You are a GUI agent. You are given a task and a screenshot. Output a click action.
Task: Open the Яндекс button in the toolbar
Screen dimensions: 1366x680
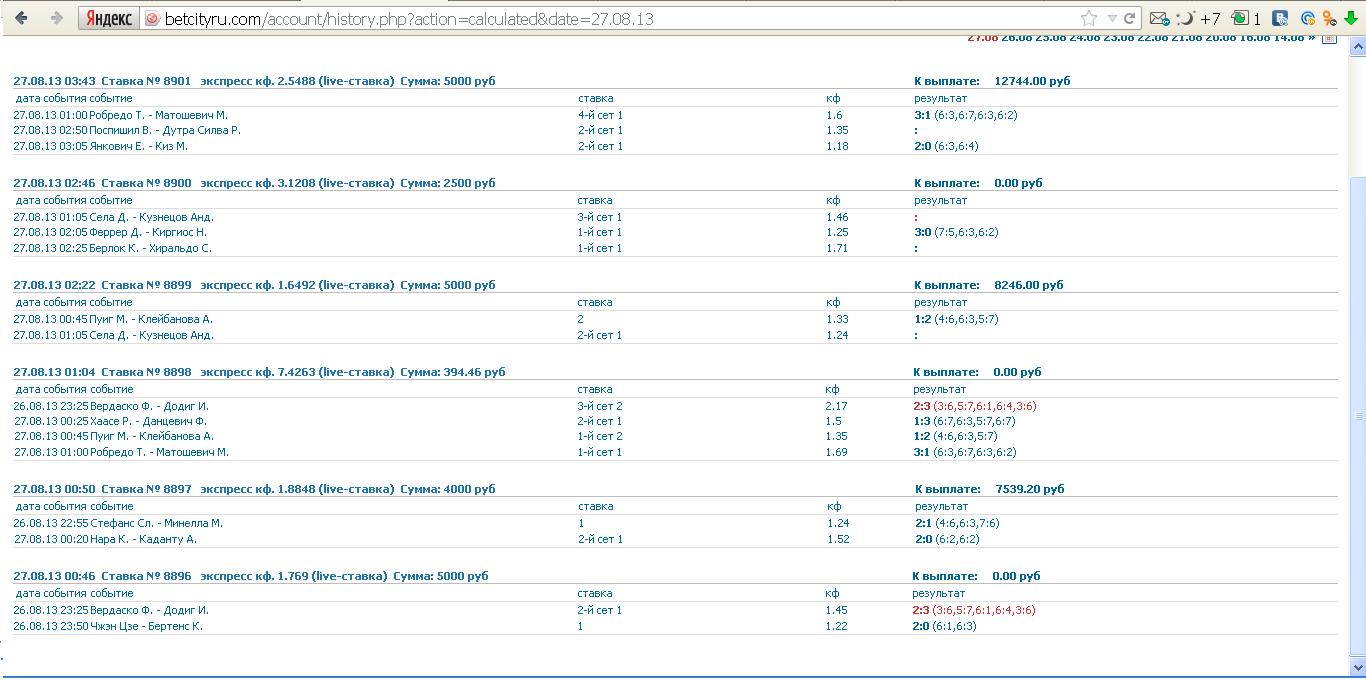[109, 18]
